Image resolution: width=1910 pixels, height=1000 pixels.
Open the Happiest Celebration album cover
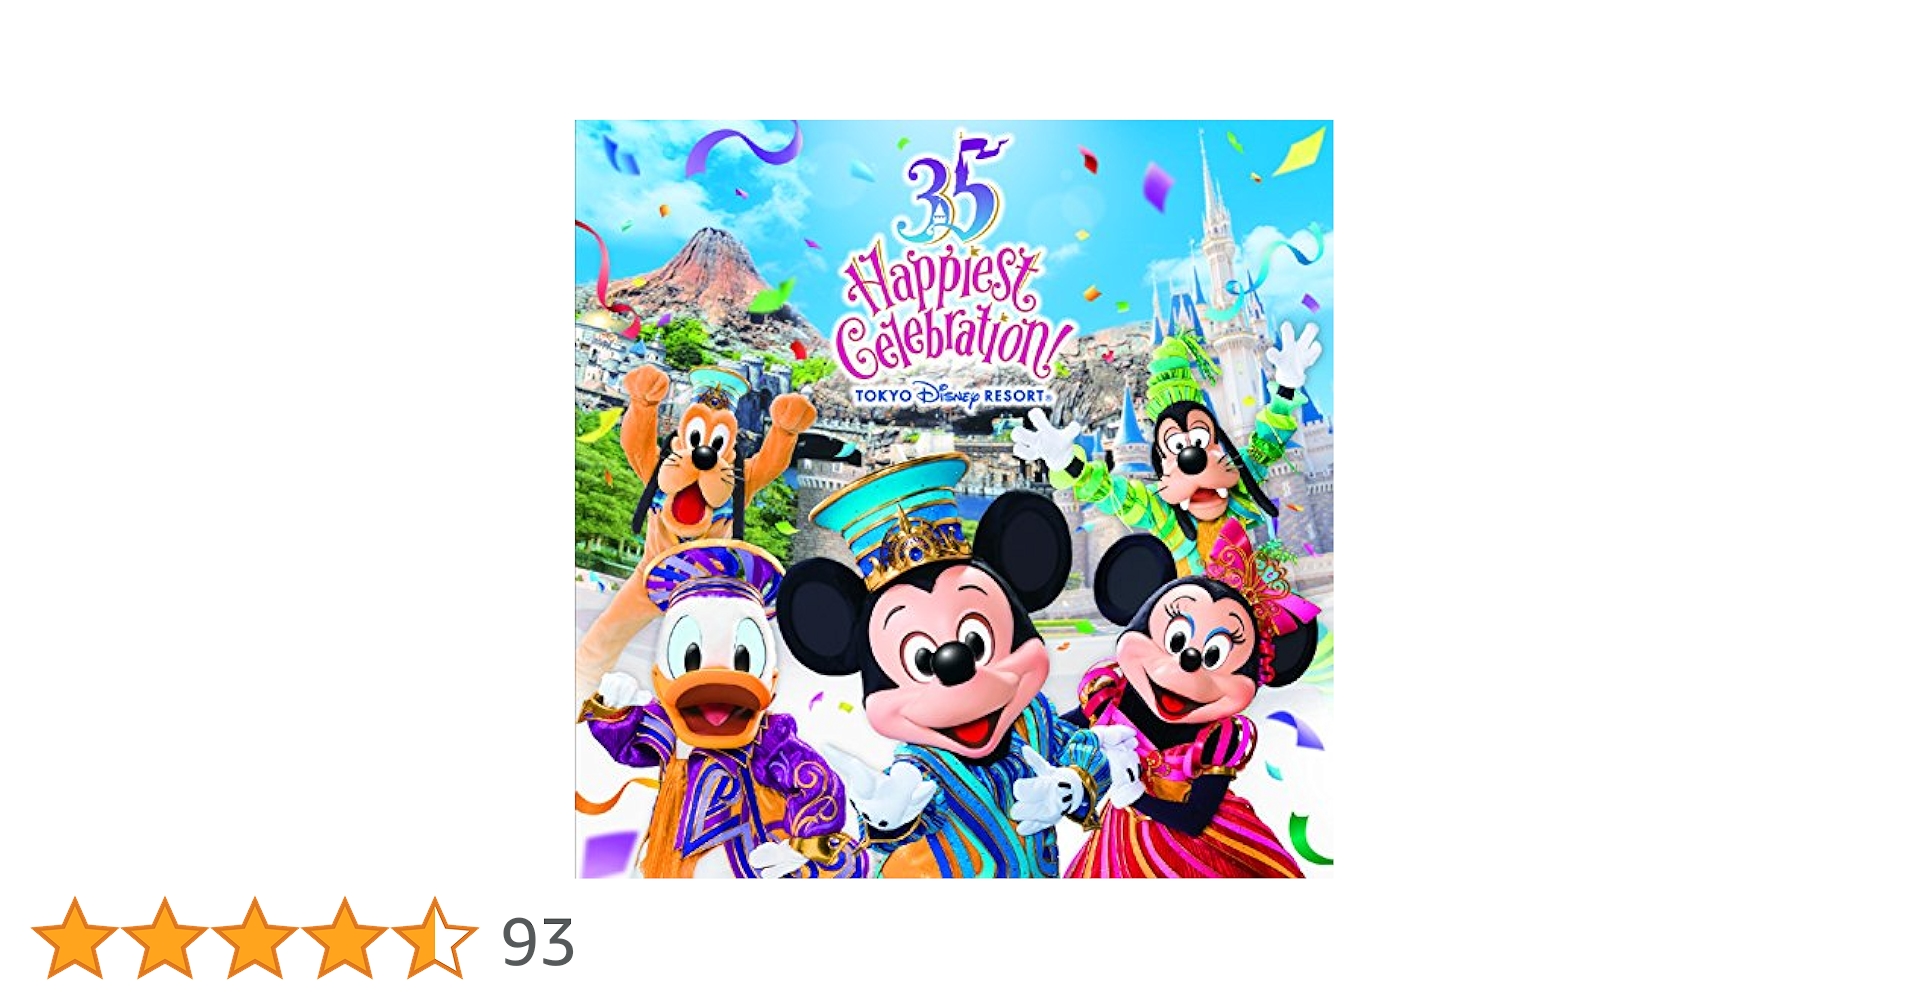[x=954, y=499]
